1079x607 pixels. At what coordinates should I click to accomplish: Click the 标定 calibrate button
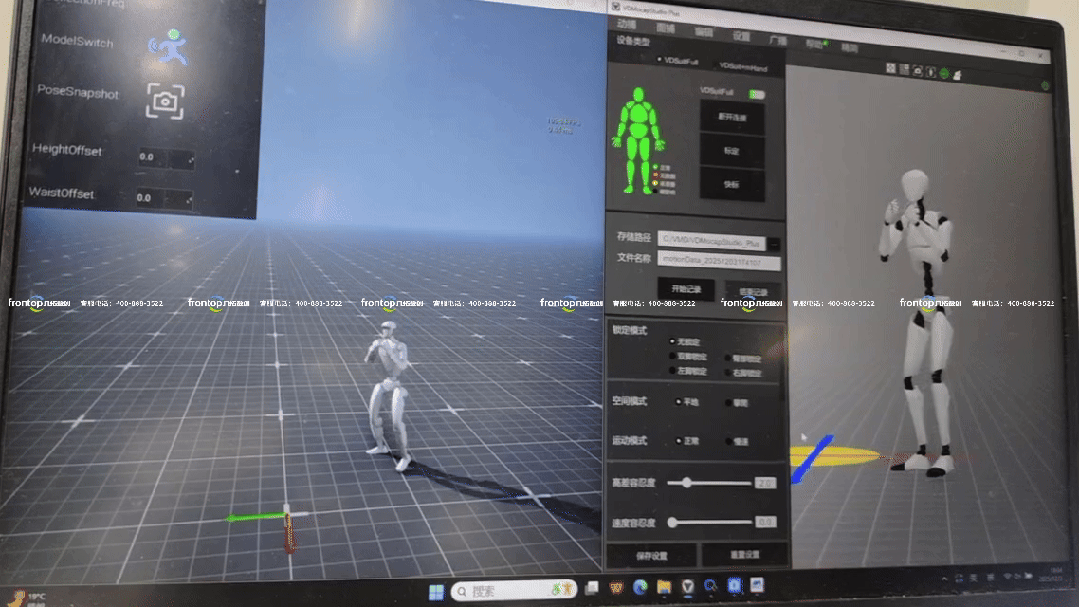pyautogui.click(x=732, y=151)
